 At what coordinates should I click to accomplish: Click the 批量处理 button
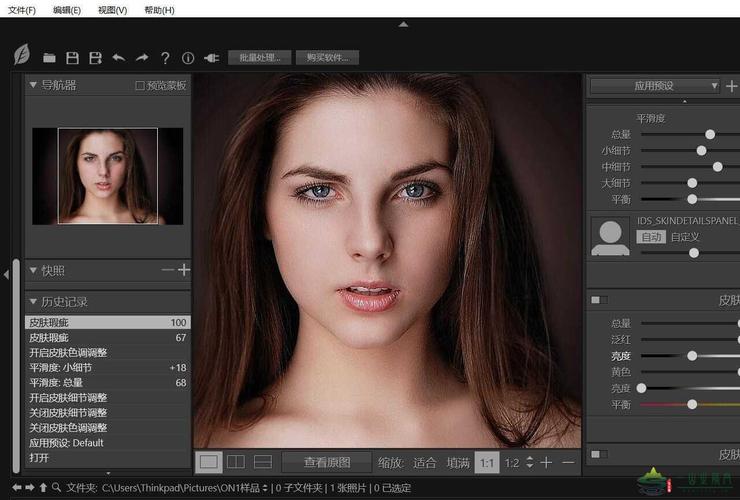point(259,58)
